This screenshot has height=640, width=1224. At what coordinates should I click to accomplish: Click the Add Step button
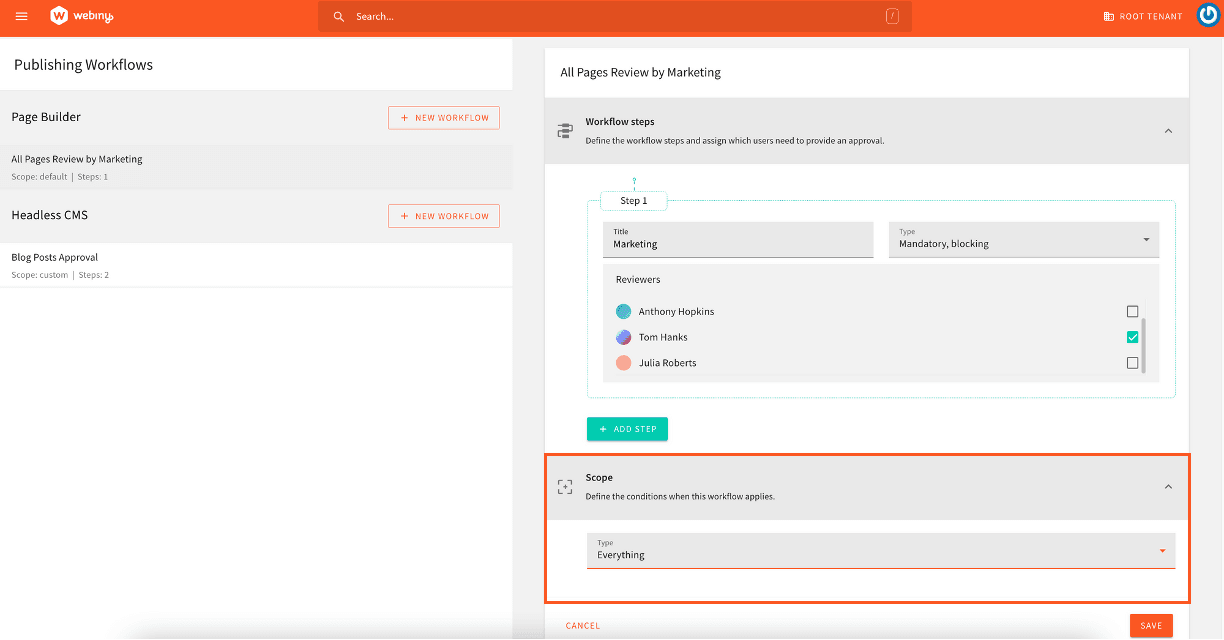tap(627, 429)
